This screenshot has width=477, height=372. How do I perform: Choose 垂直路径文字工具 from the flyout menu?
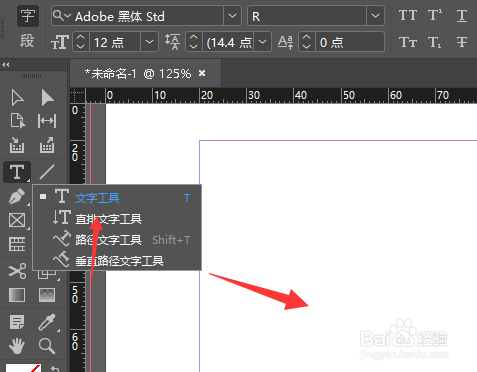pyautogui.click(x=117, y=260)
